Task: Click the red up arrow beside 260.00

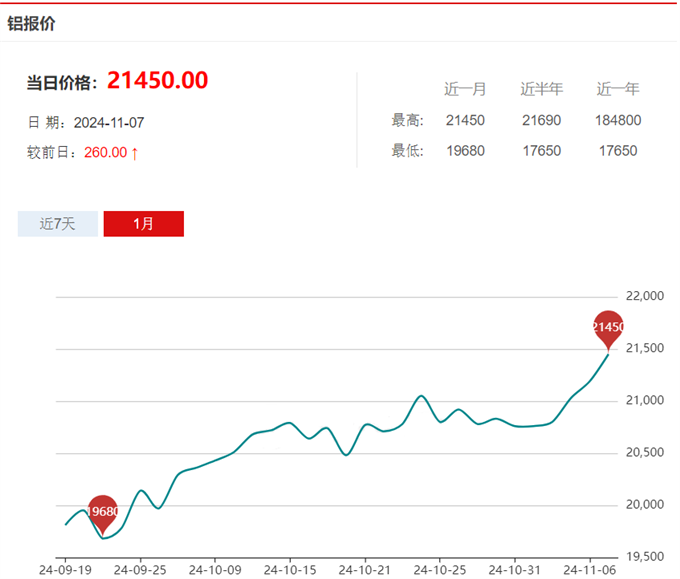Action: [135, 153]
